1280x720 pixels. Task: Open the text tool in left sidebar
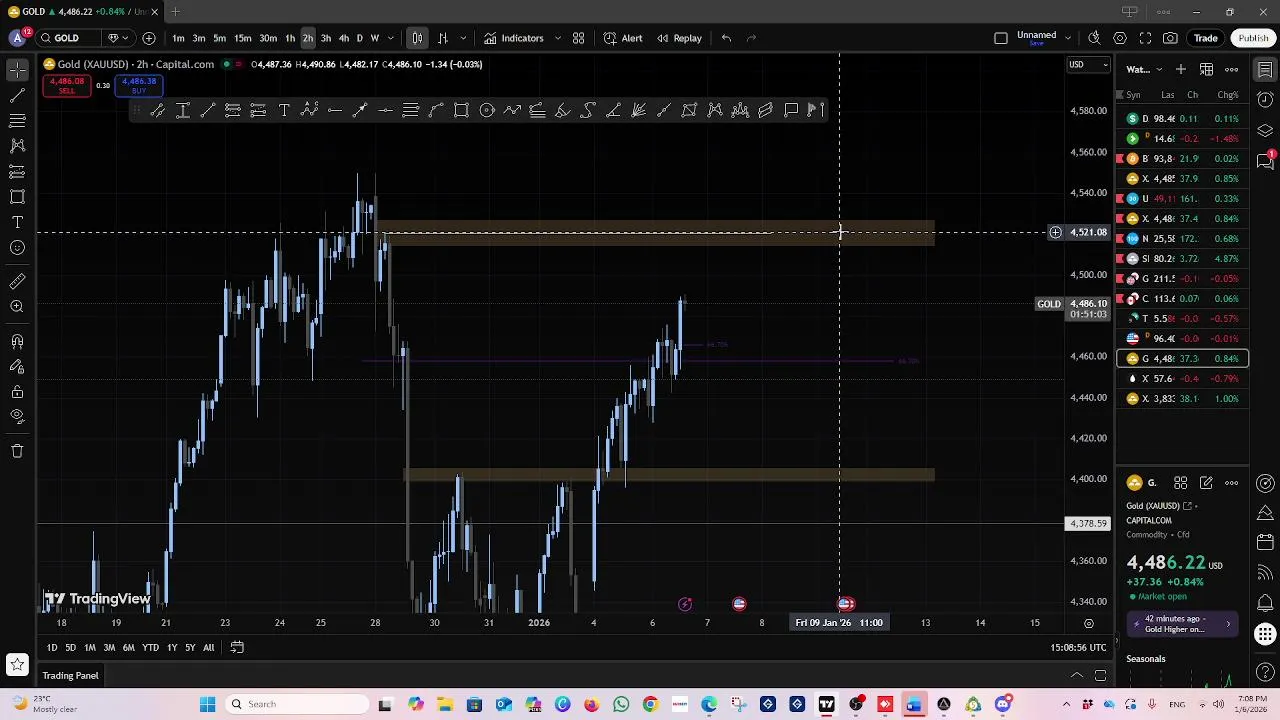point(17,222)
